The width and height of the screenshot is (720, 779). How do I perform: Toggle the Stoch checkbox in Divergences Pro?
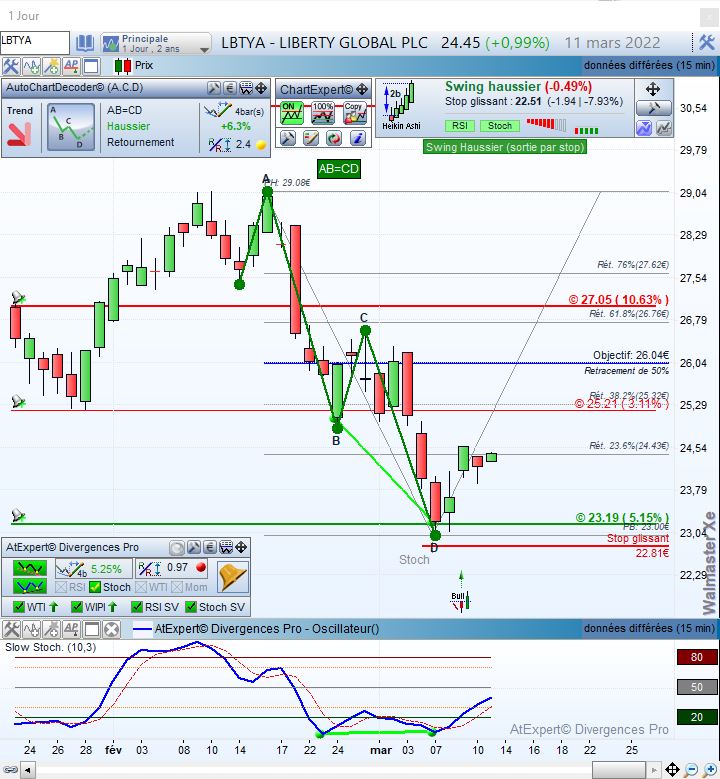tap(95, 587)
